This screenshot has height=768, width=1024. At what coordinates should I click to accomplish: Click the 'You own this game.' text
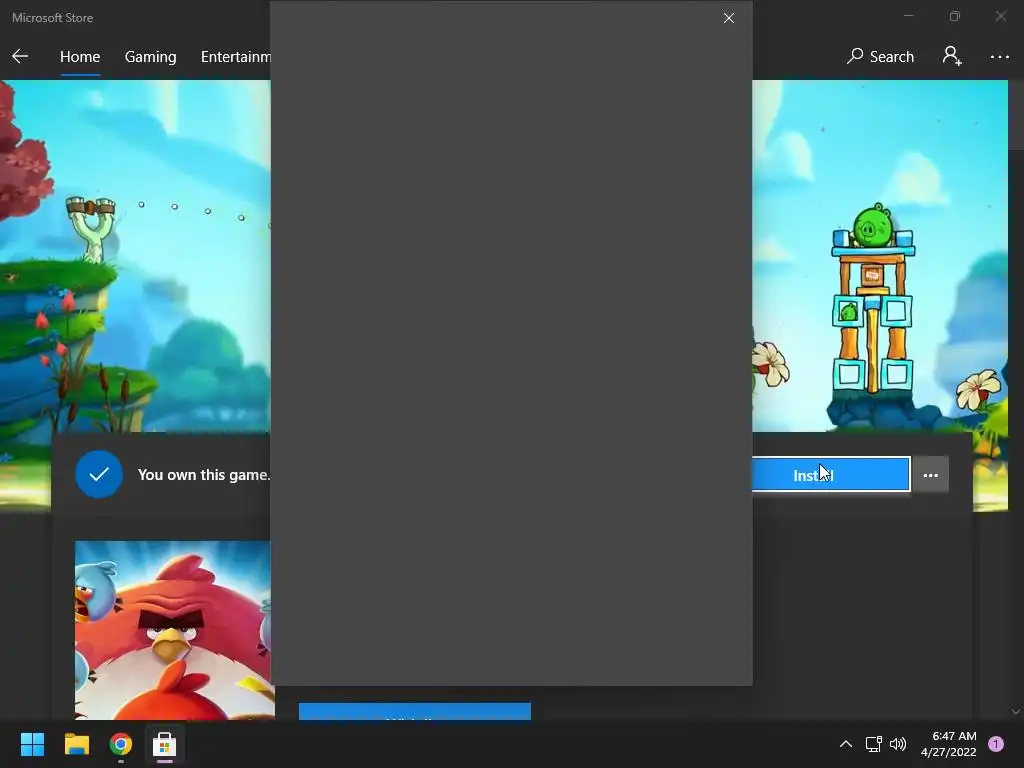pos(204,475)
